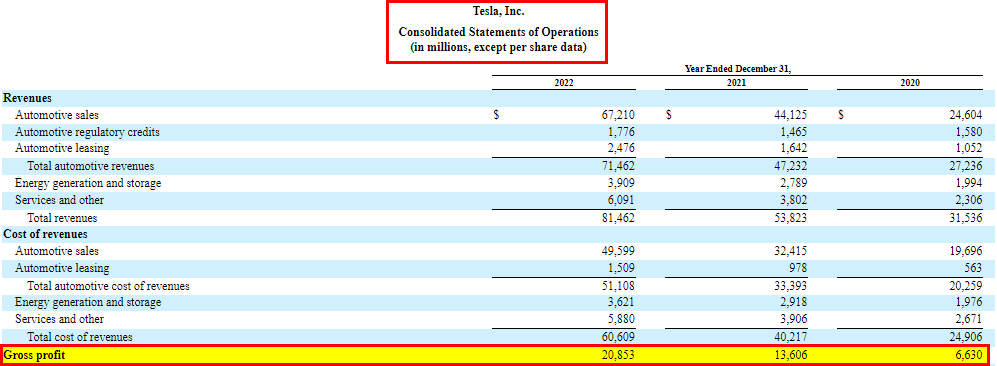Screen dimensions: 997x366
Task: Select the 2020 column header
Action: tap(910, 83)
